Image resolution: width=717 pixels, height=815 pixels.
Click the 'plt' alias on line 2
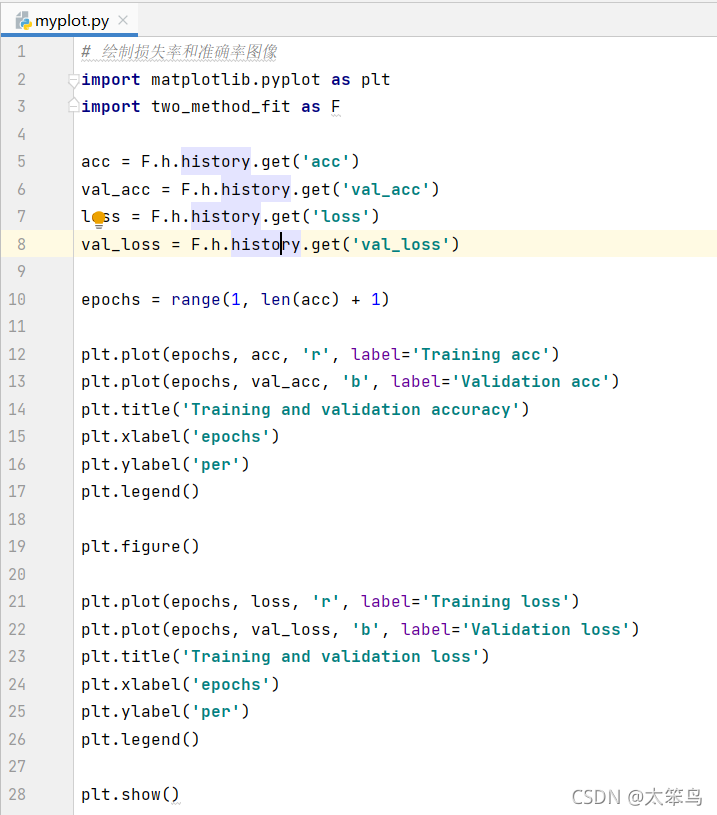[x=375, y=80]
